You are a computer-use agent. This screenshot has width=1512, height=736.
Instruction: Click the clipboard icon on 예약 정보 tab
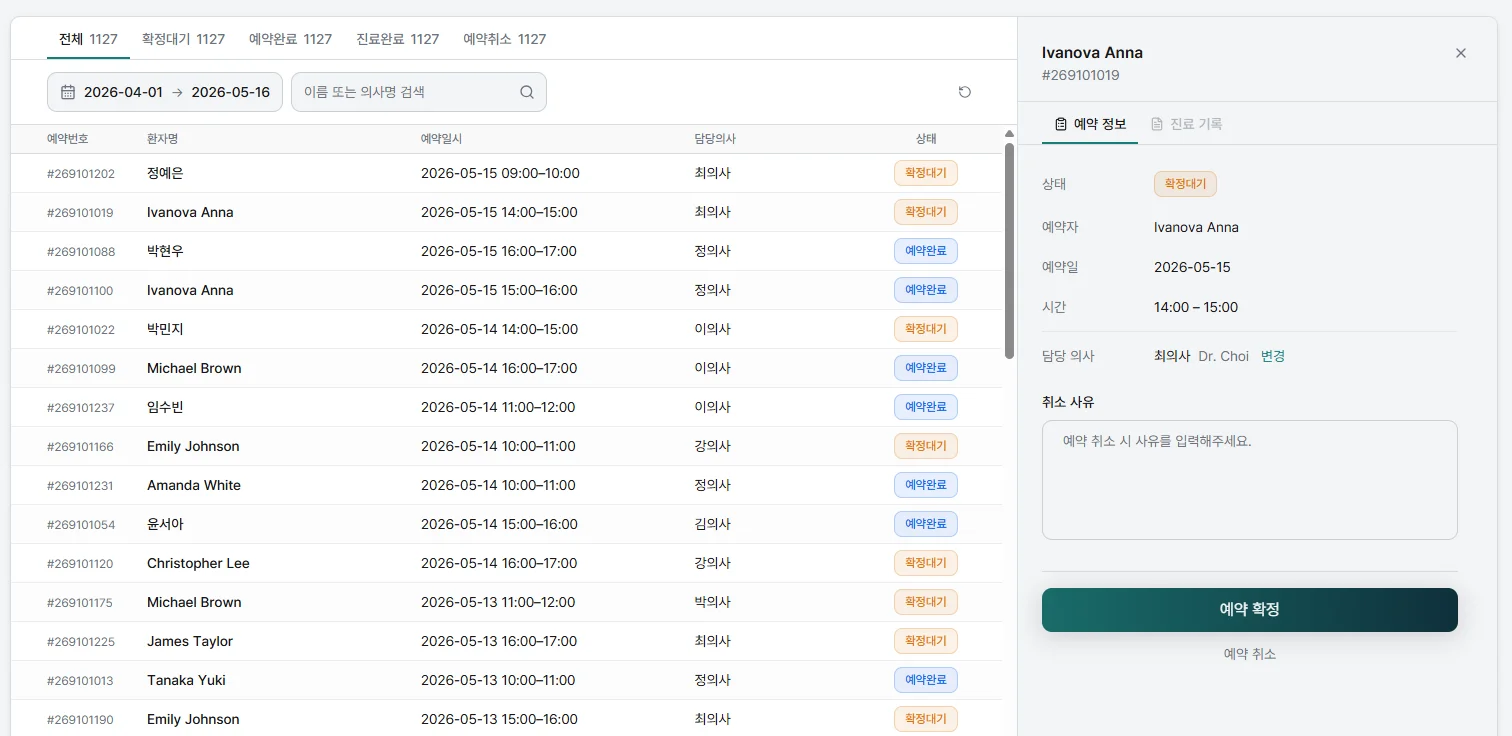click(1061, 124)
